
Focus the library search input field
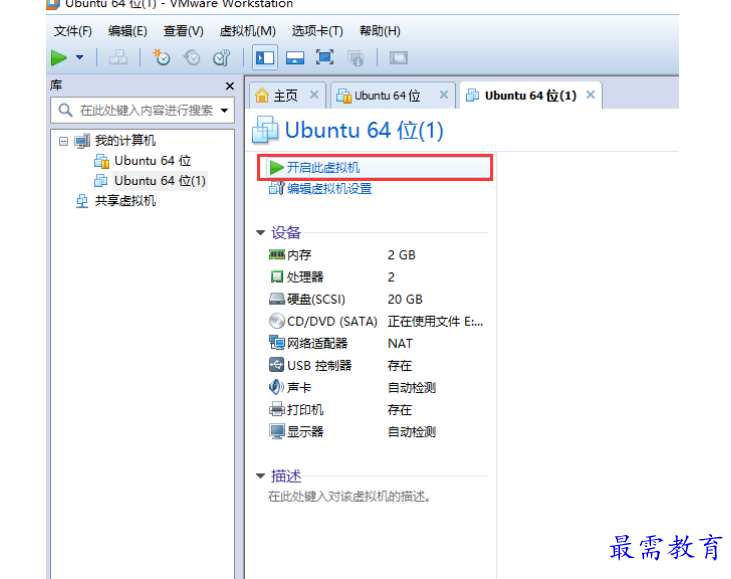point(142,110)
